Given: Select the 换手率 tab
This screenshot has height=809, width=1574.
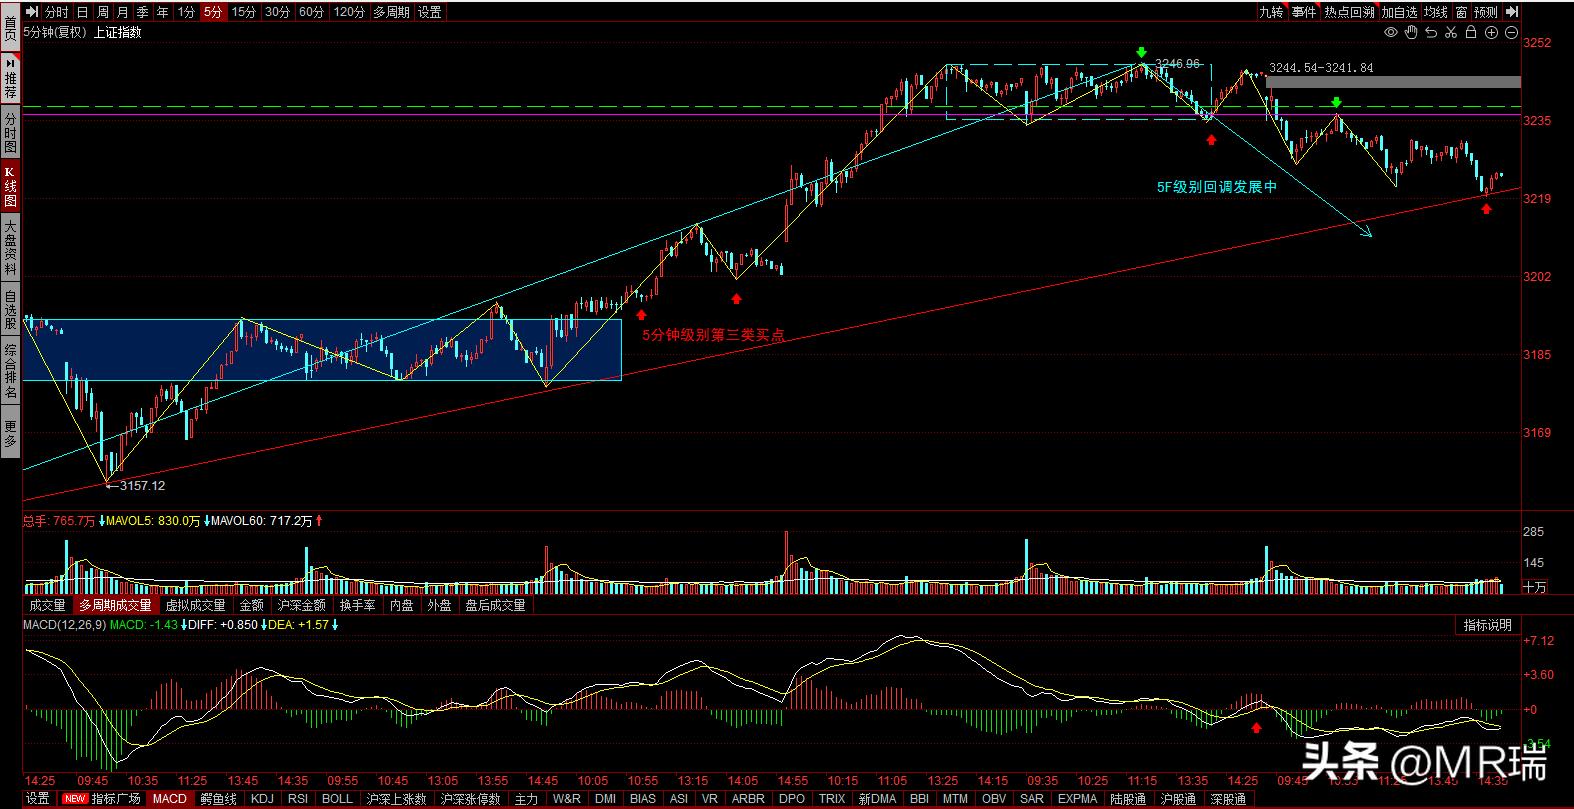Looking at the screenshot, I should point(357,605).
